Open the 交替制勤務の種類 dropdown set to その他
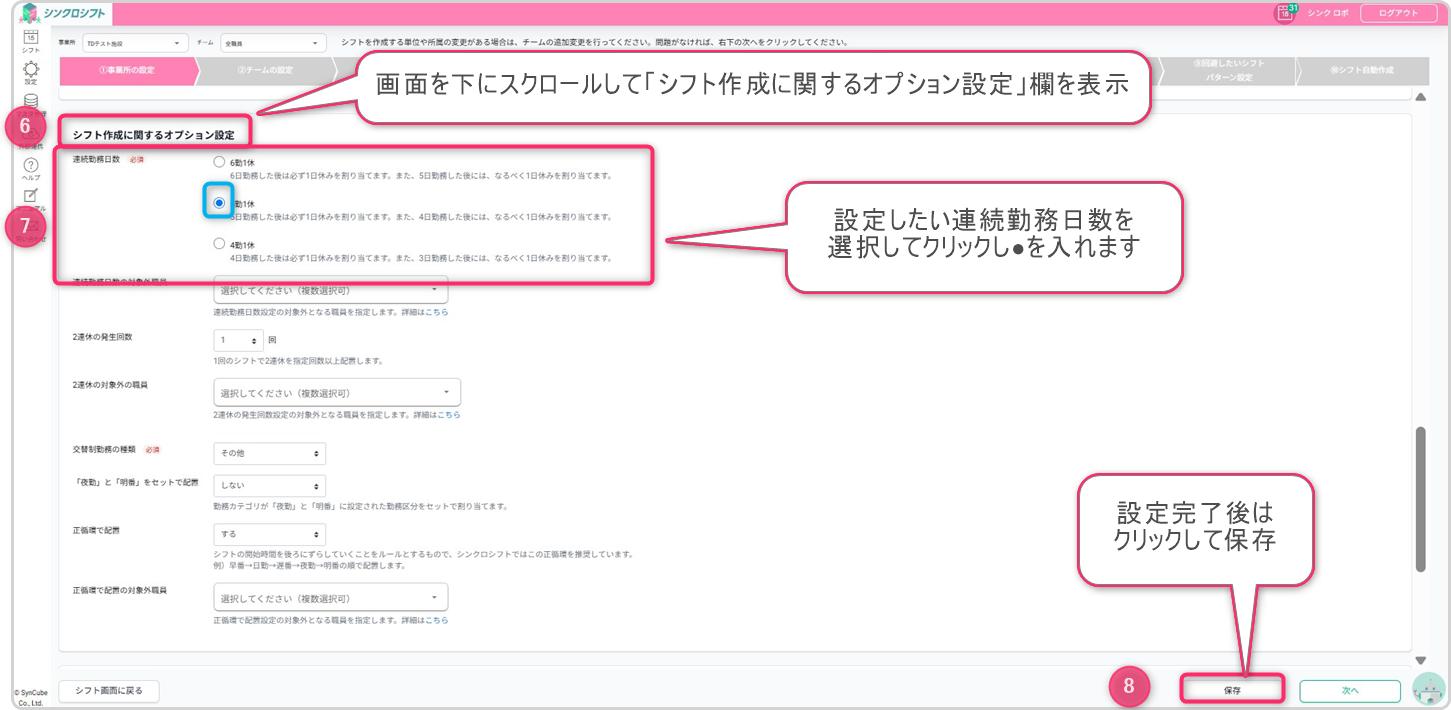Image resolution: width=1451 pixels, height=710 pixels. point(270,453)
